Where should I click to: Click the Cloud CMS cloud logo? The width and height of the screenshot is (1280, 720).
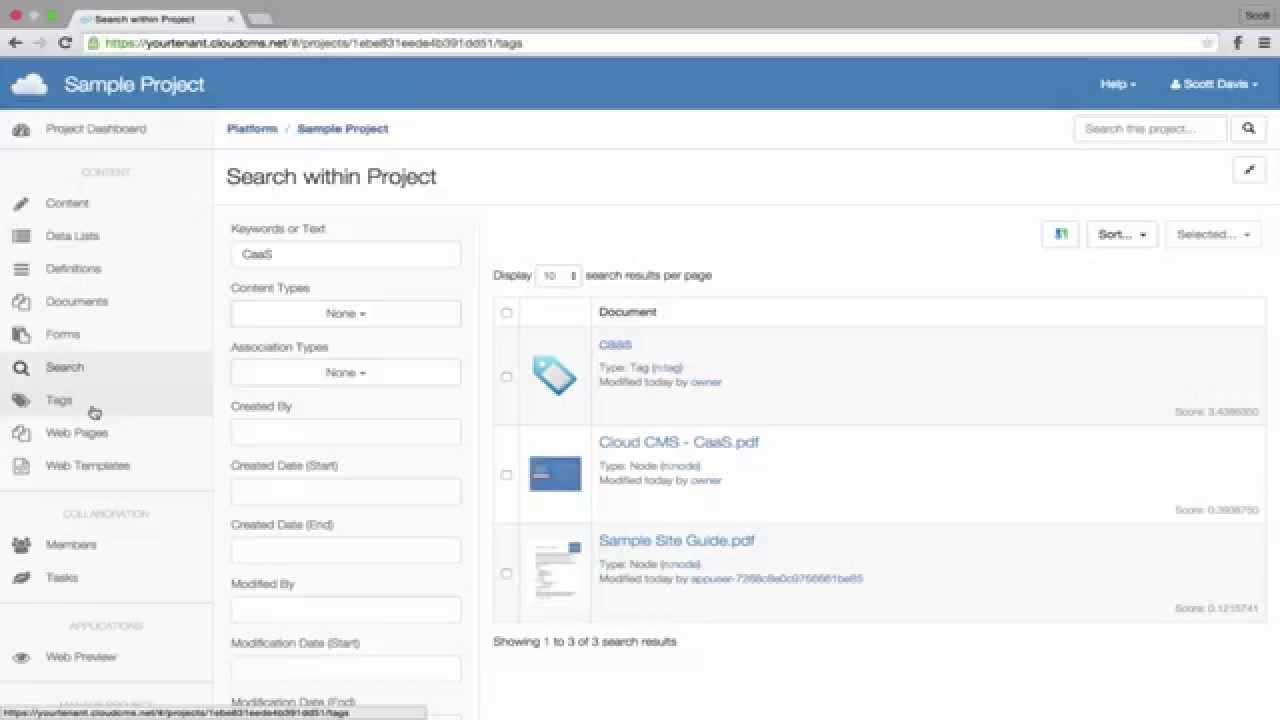(29, 85)
